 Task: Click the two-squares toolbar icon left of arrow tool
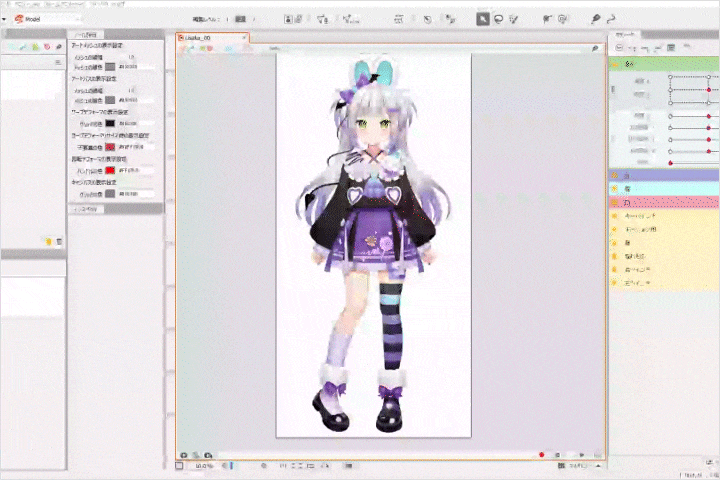[450, 19]
